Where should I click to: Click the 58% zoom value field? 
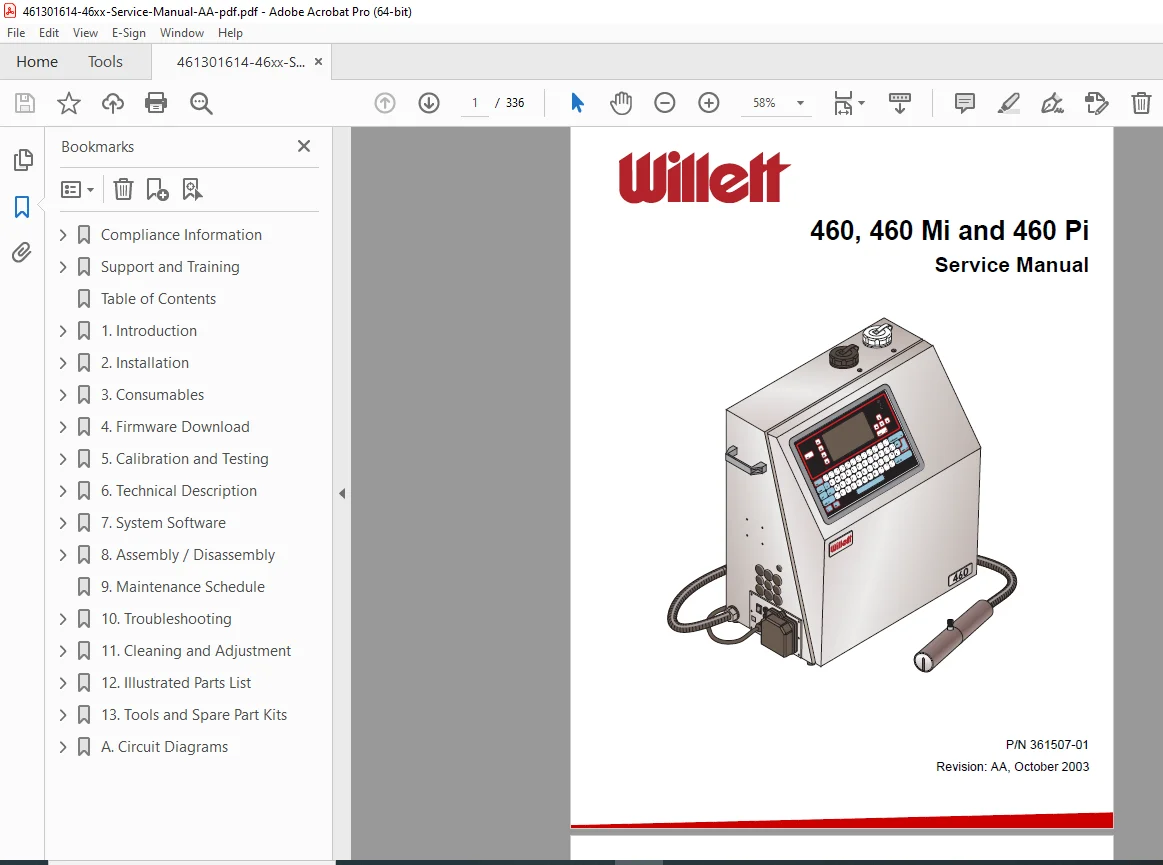(x=764, y=103)
